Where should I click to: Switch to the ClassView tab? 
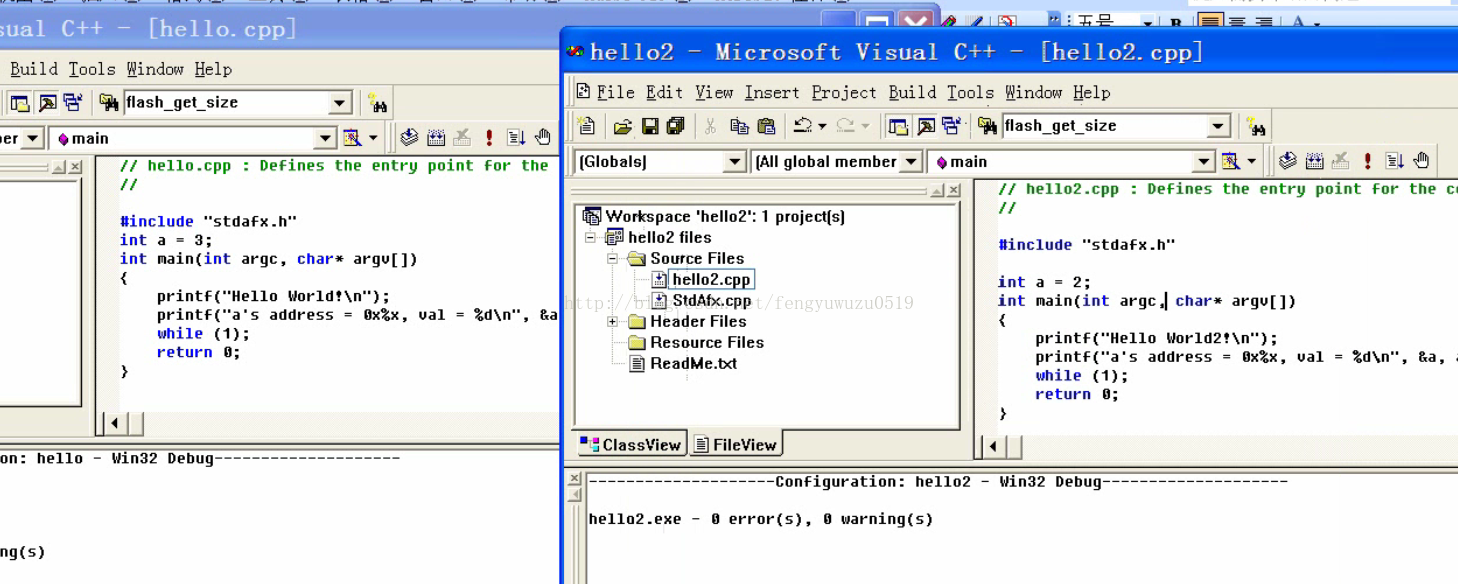click(x=631, y=445)
